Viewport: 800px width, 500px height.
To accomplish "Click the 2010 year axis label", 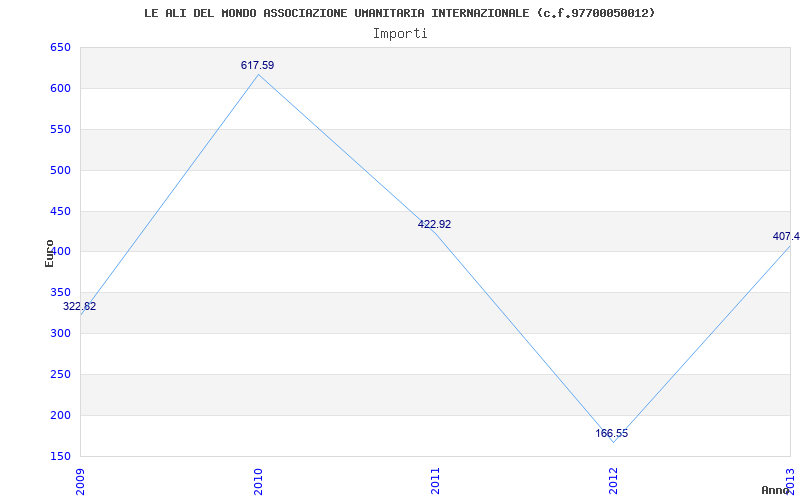I will point(258,481).
